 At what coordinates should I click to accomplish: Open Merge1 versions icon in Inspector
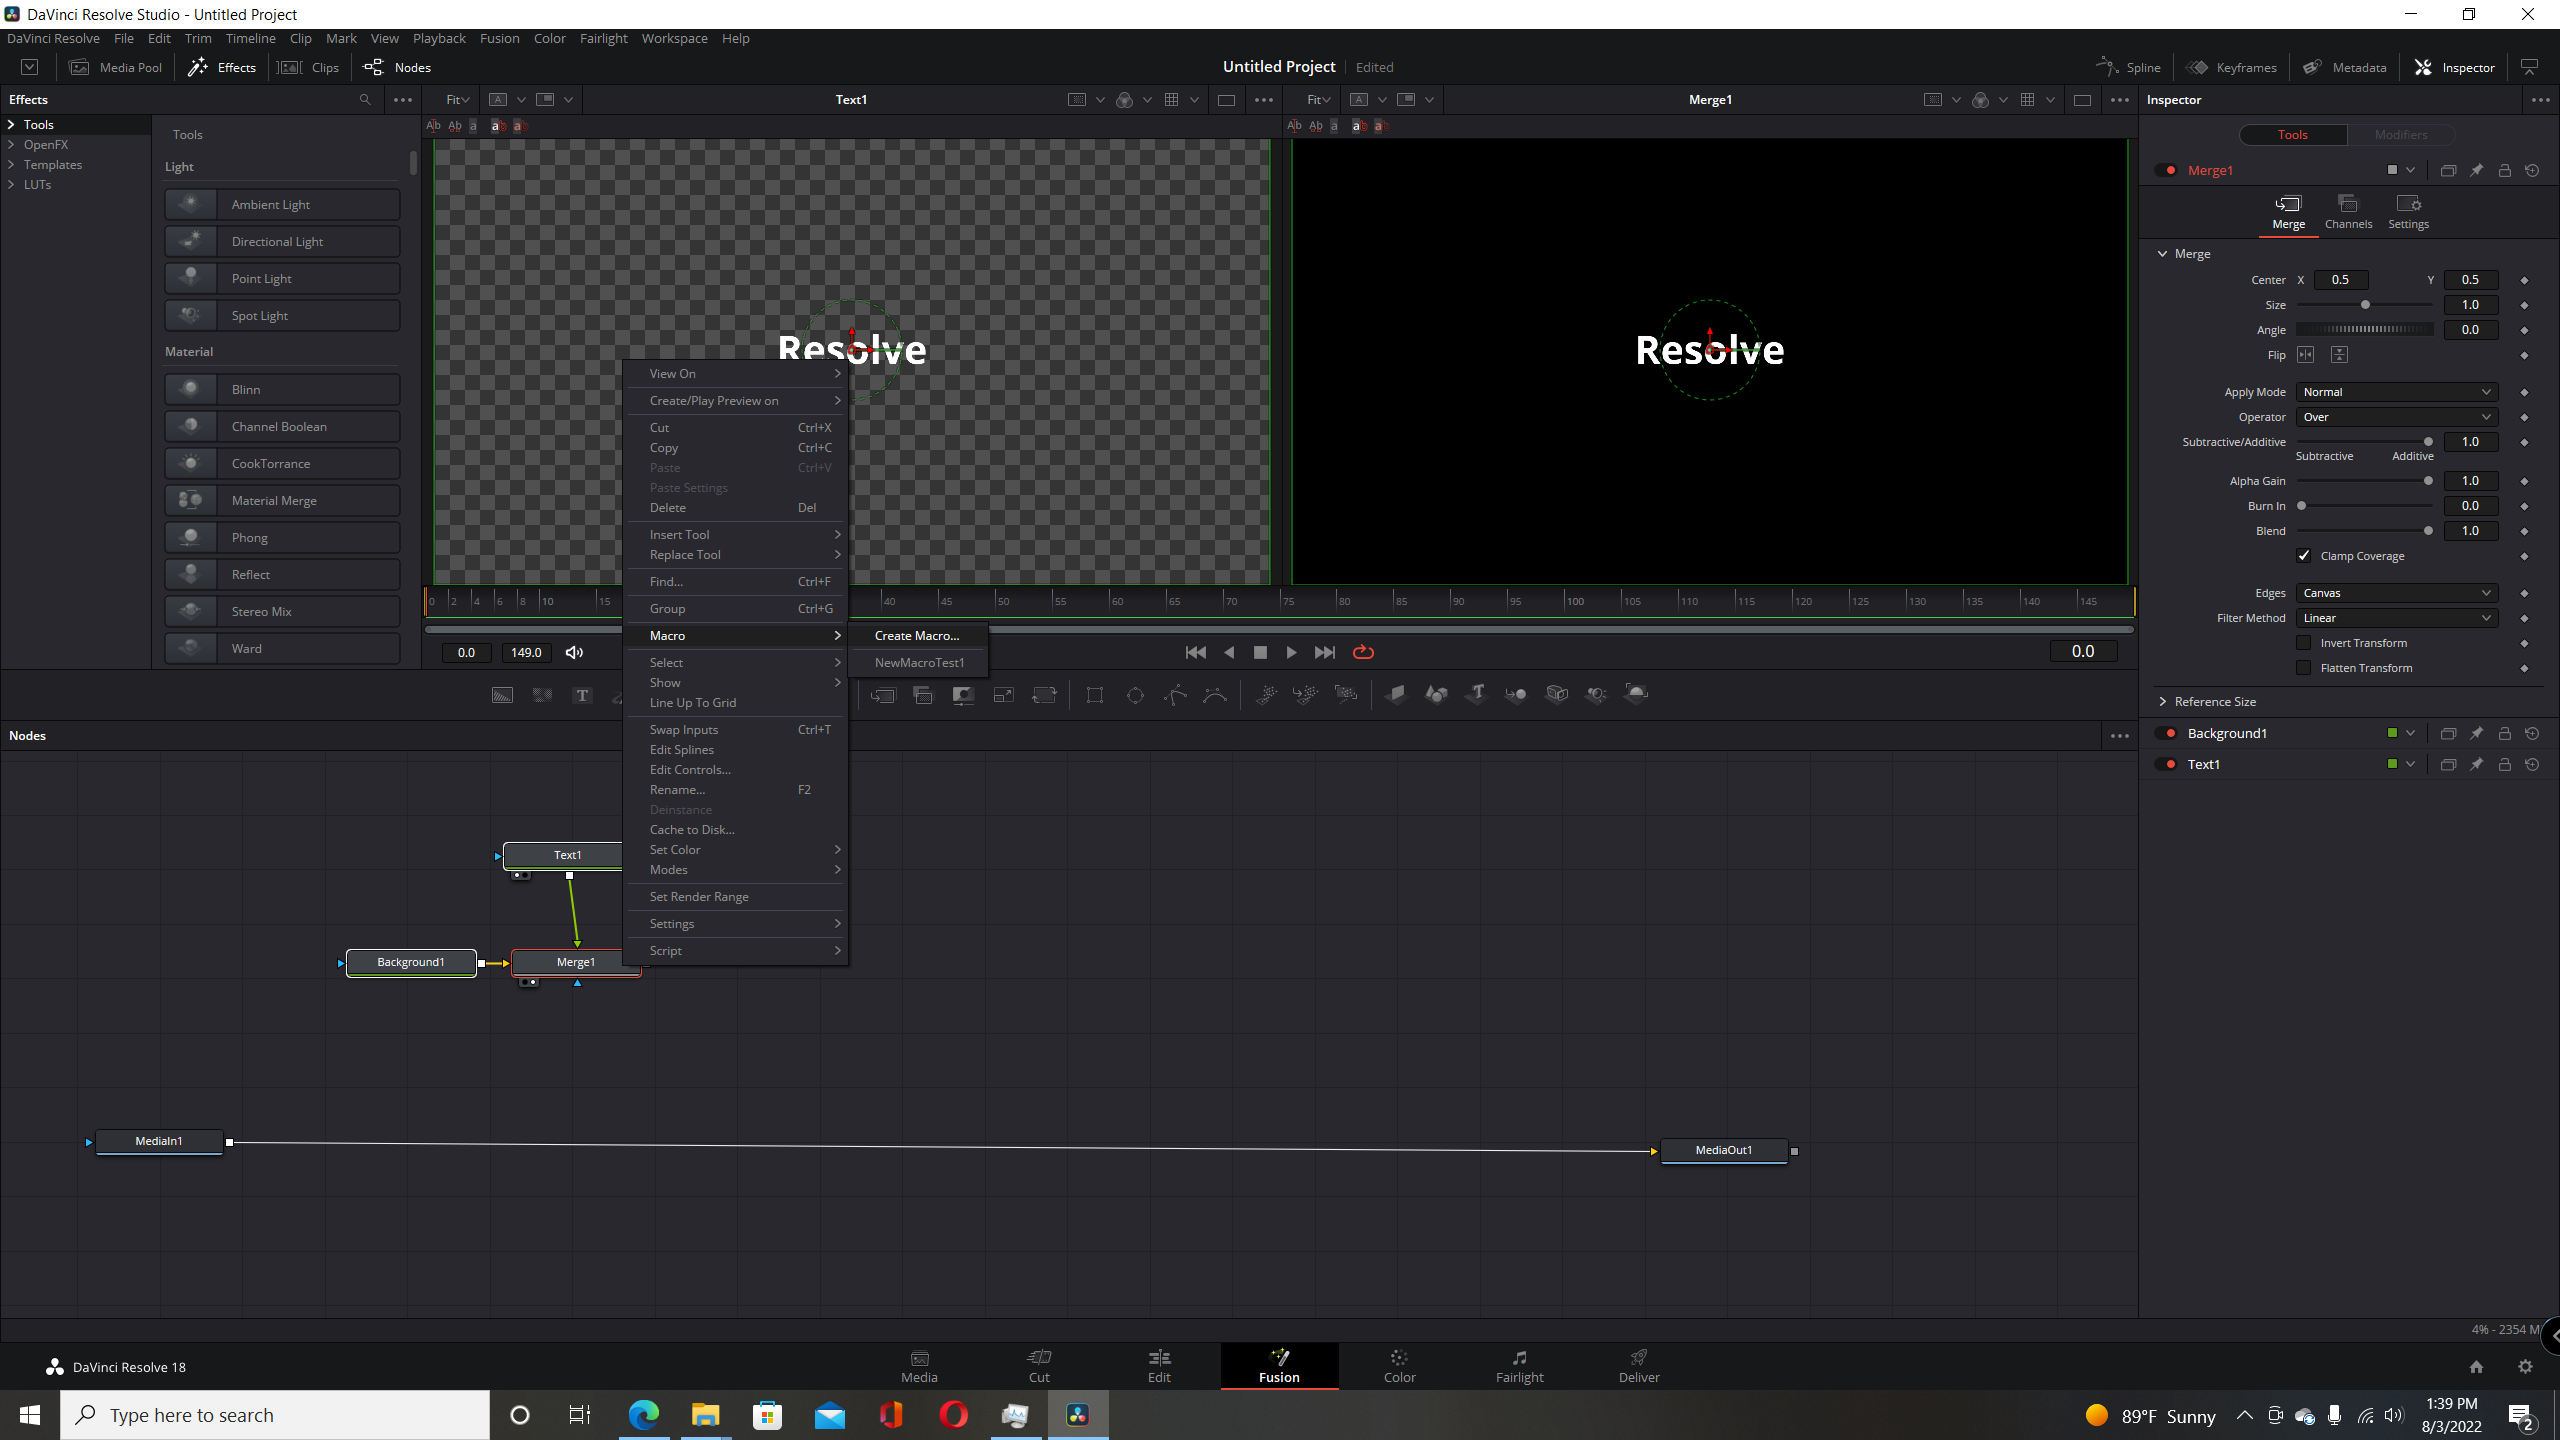tap(2448, 171)
